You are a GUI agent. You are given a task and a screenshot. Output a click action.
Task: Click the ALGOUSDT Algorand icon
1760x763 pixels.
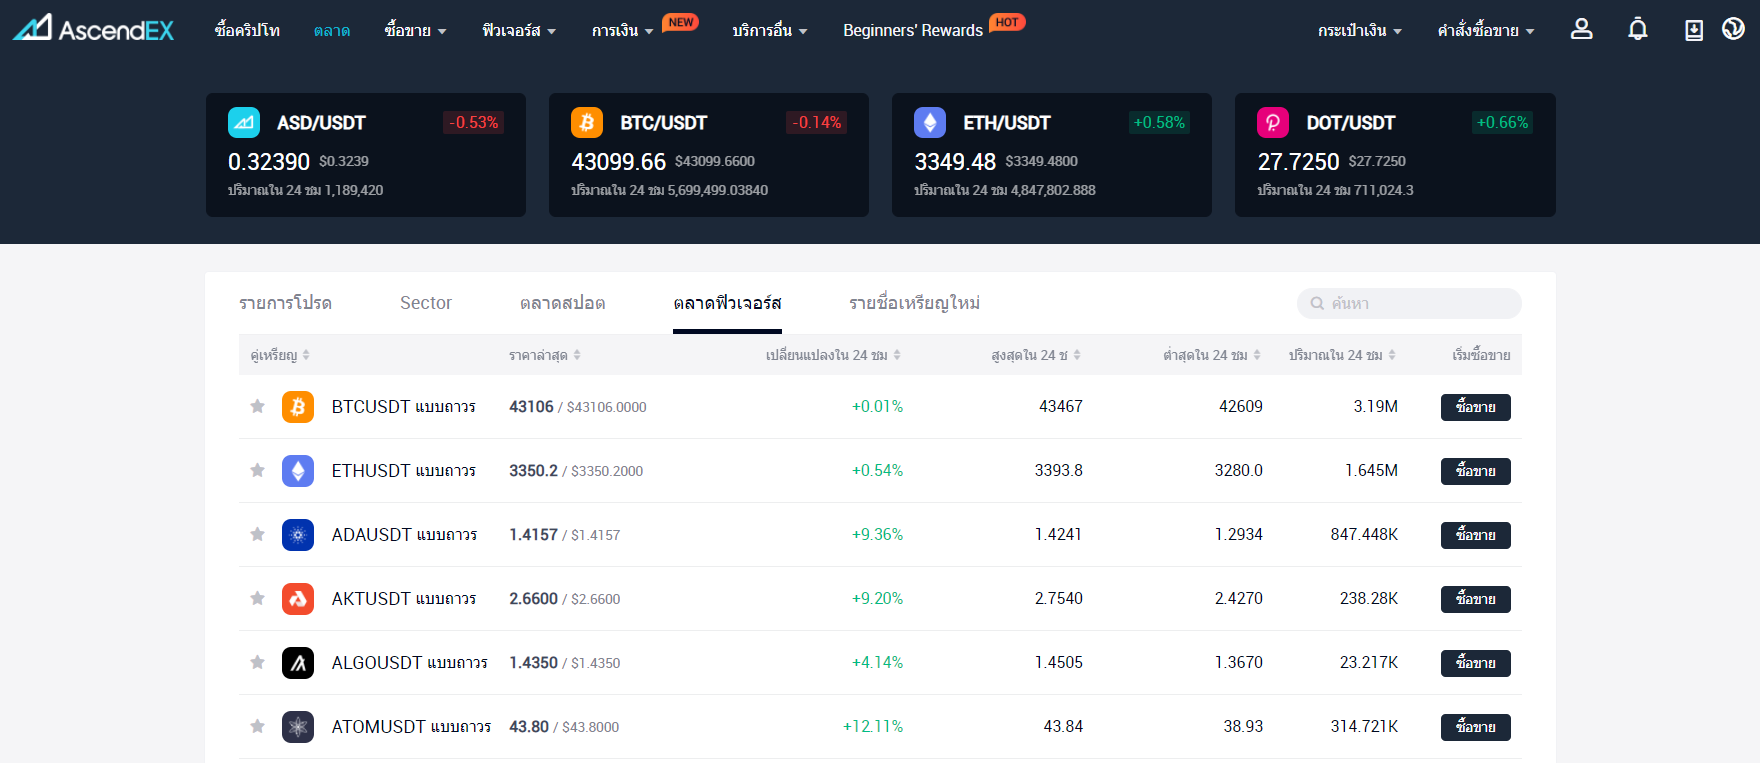[x=298, y=663]
